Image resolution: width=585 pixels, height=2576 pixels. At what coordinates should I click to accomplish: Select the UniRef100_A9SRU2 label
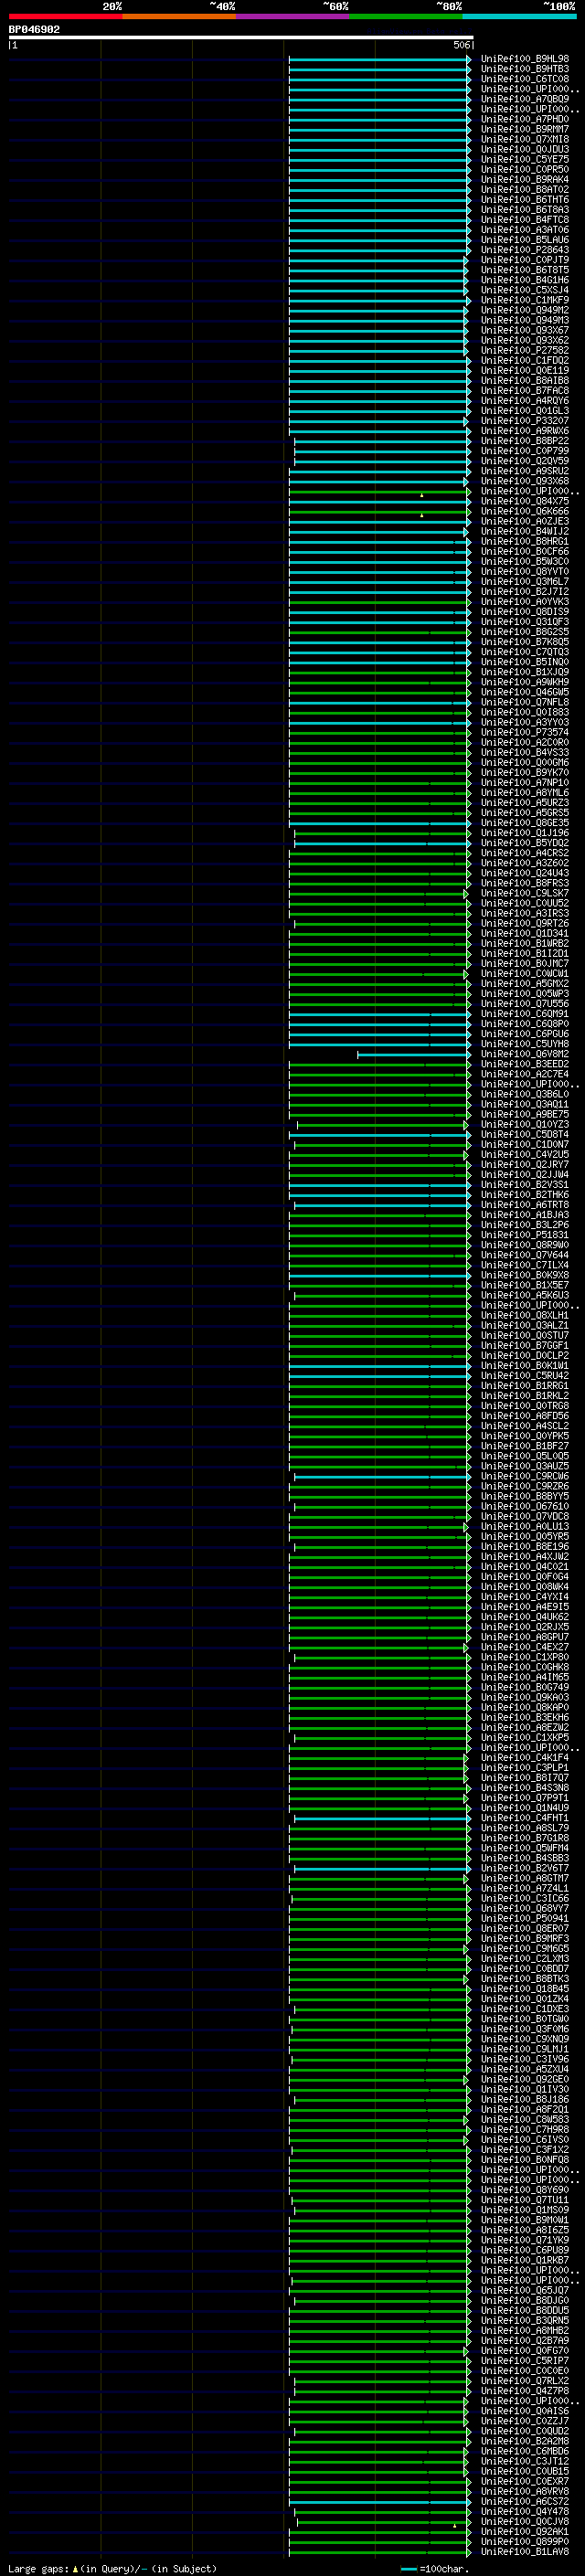coord(524,471)
